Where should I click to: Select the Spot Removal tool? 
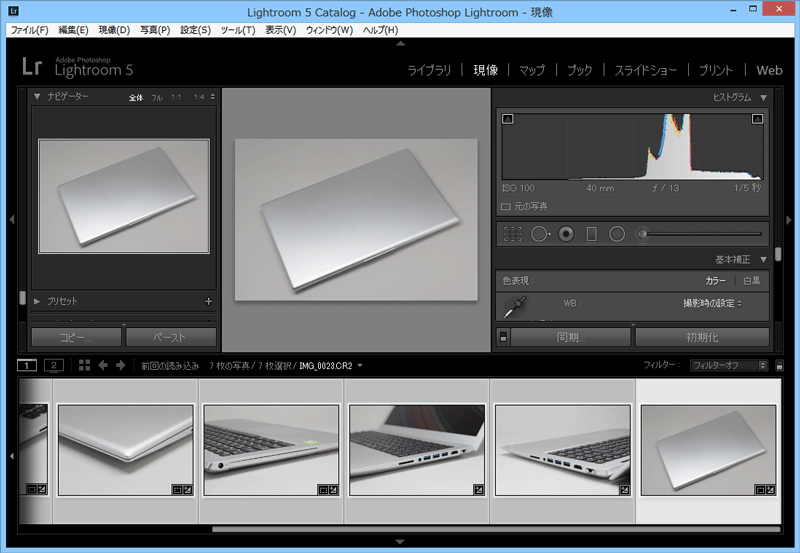540,234
